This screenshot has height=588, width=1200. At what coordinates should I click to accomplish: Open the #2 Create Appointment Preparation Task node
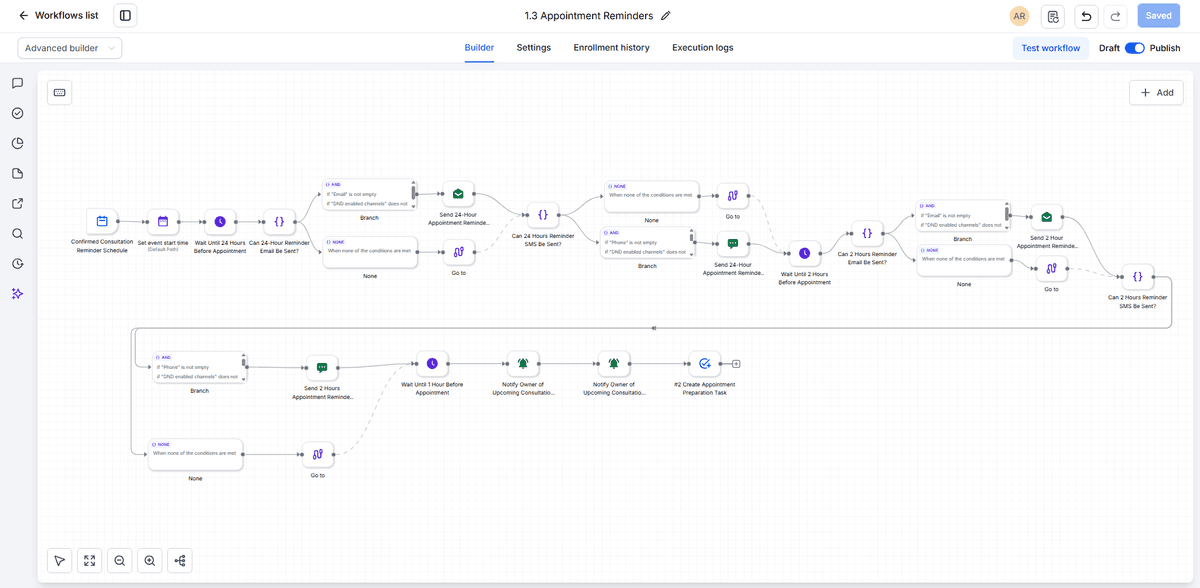704,364
